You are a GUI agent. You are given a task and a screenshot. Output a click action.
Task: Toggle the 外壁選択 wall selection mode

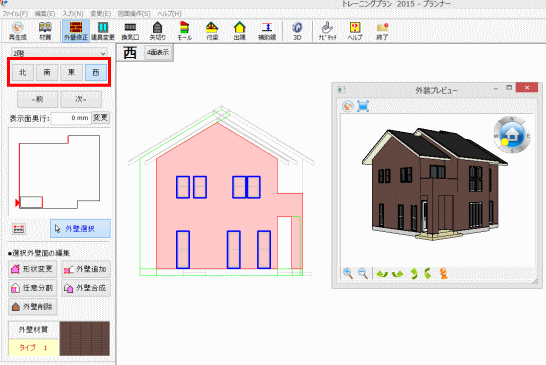(80, 228)
